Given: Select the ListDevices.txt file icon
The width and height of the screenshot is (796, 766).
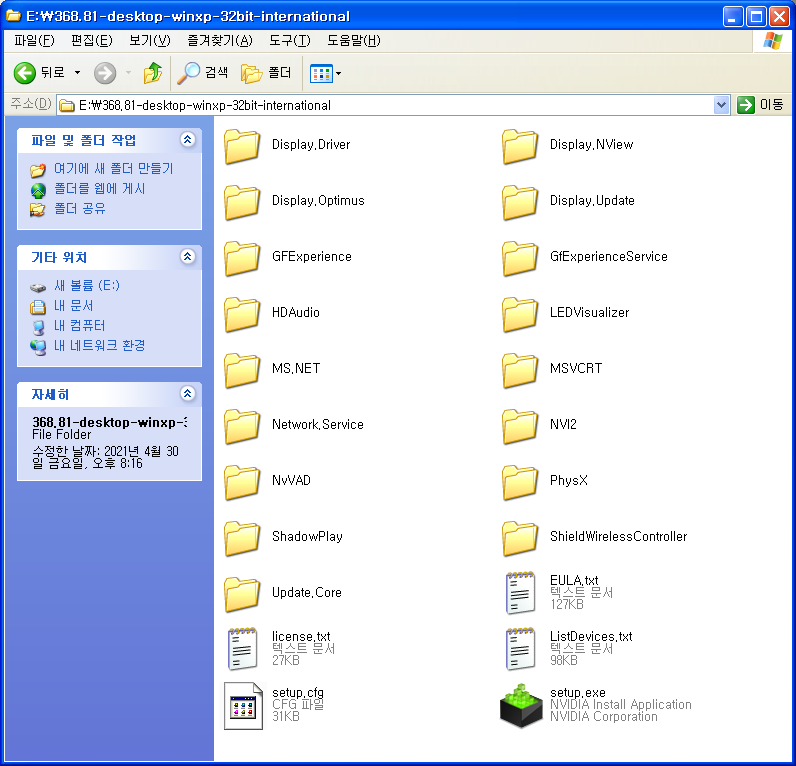Looking at the screenshot, I should point(520,649).
